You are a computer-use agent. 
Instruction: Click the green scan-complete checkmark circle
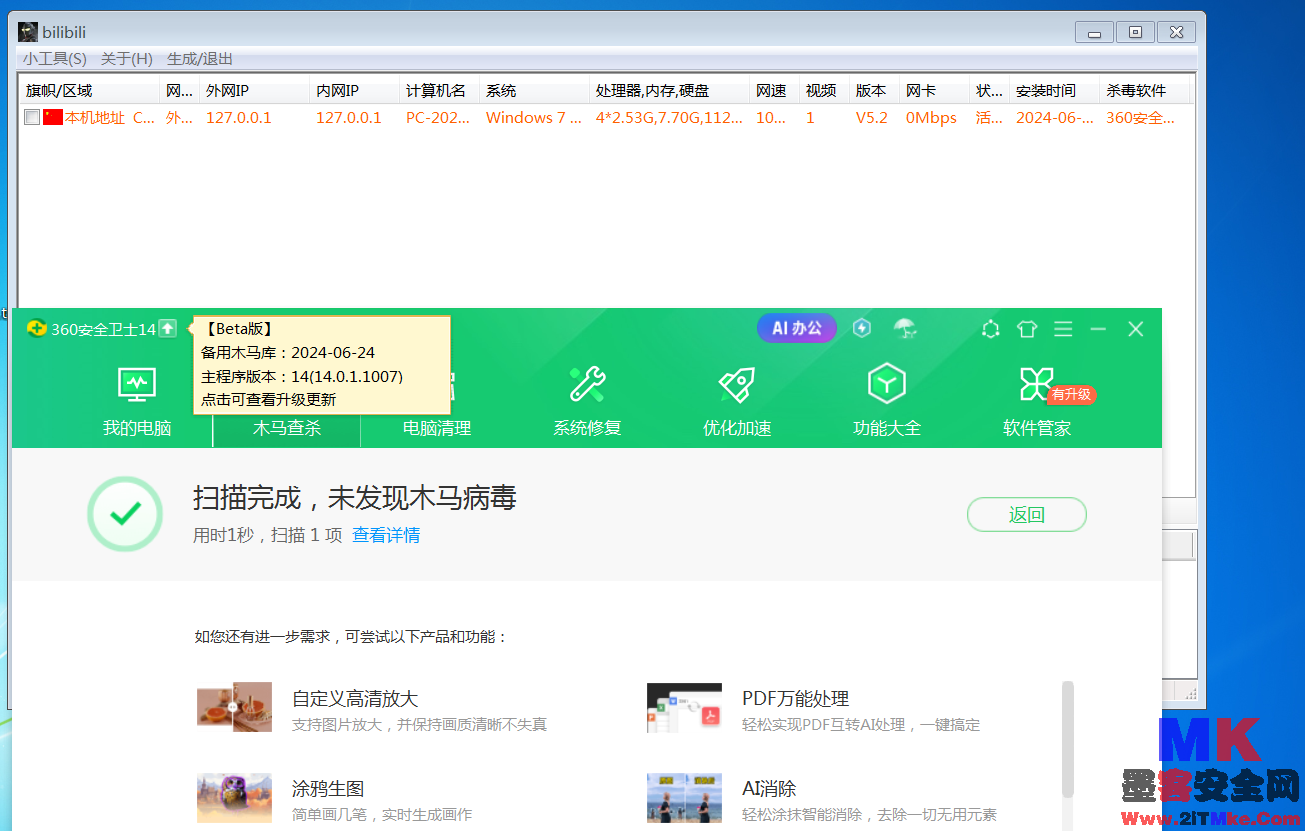click(125, 514)
